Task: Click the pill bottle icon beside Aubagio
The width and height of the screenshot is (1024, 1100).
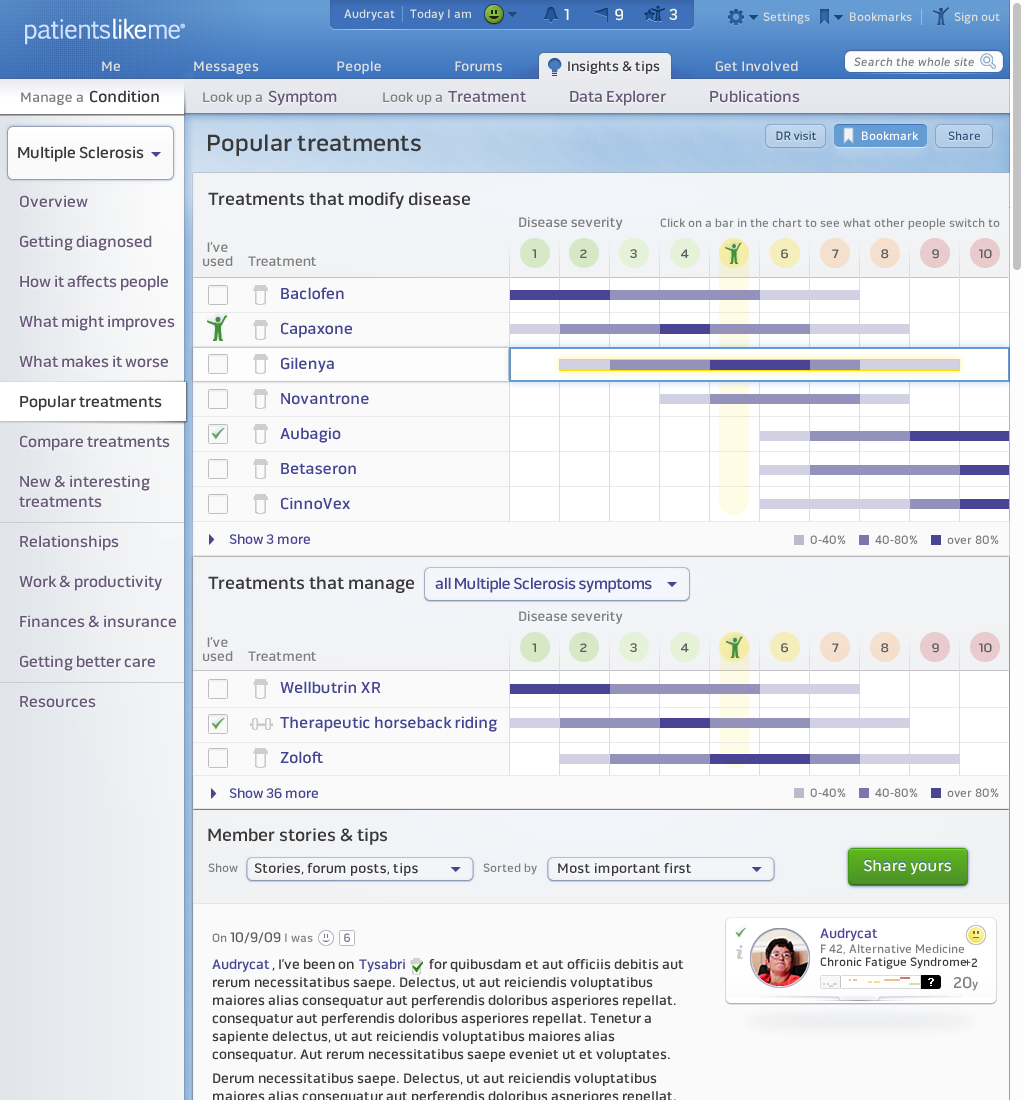Action: pyautogui.click(x=260, y=434)
